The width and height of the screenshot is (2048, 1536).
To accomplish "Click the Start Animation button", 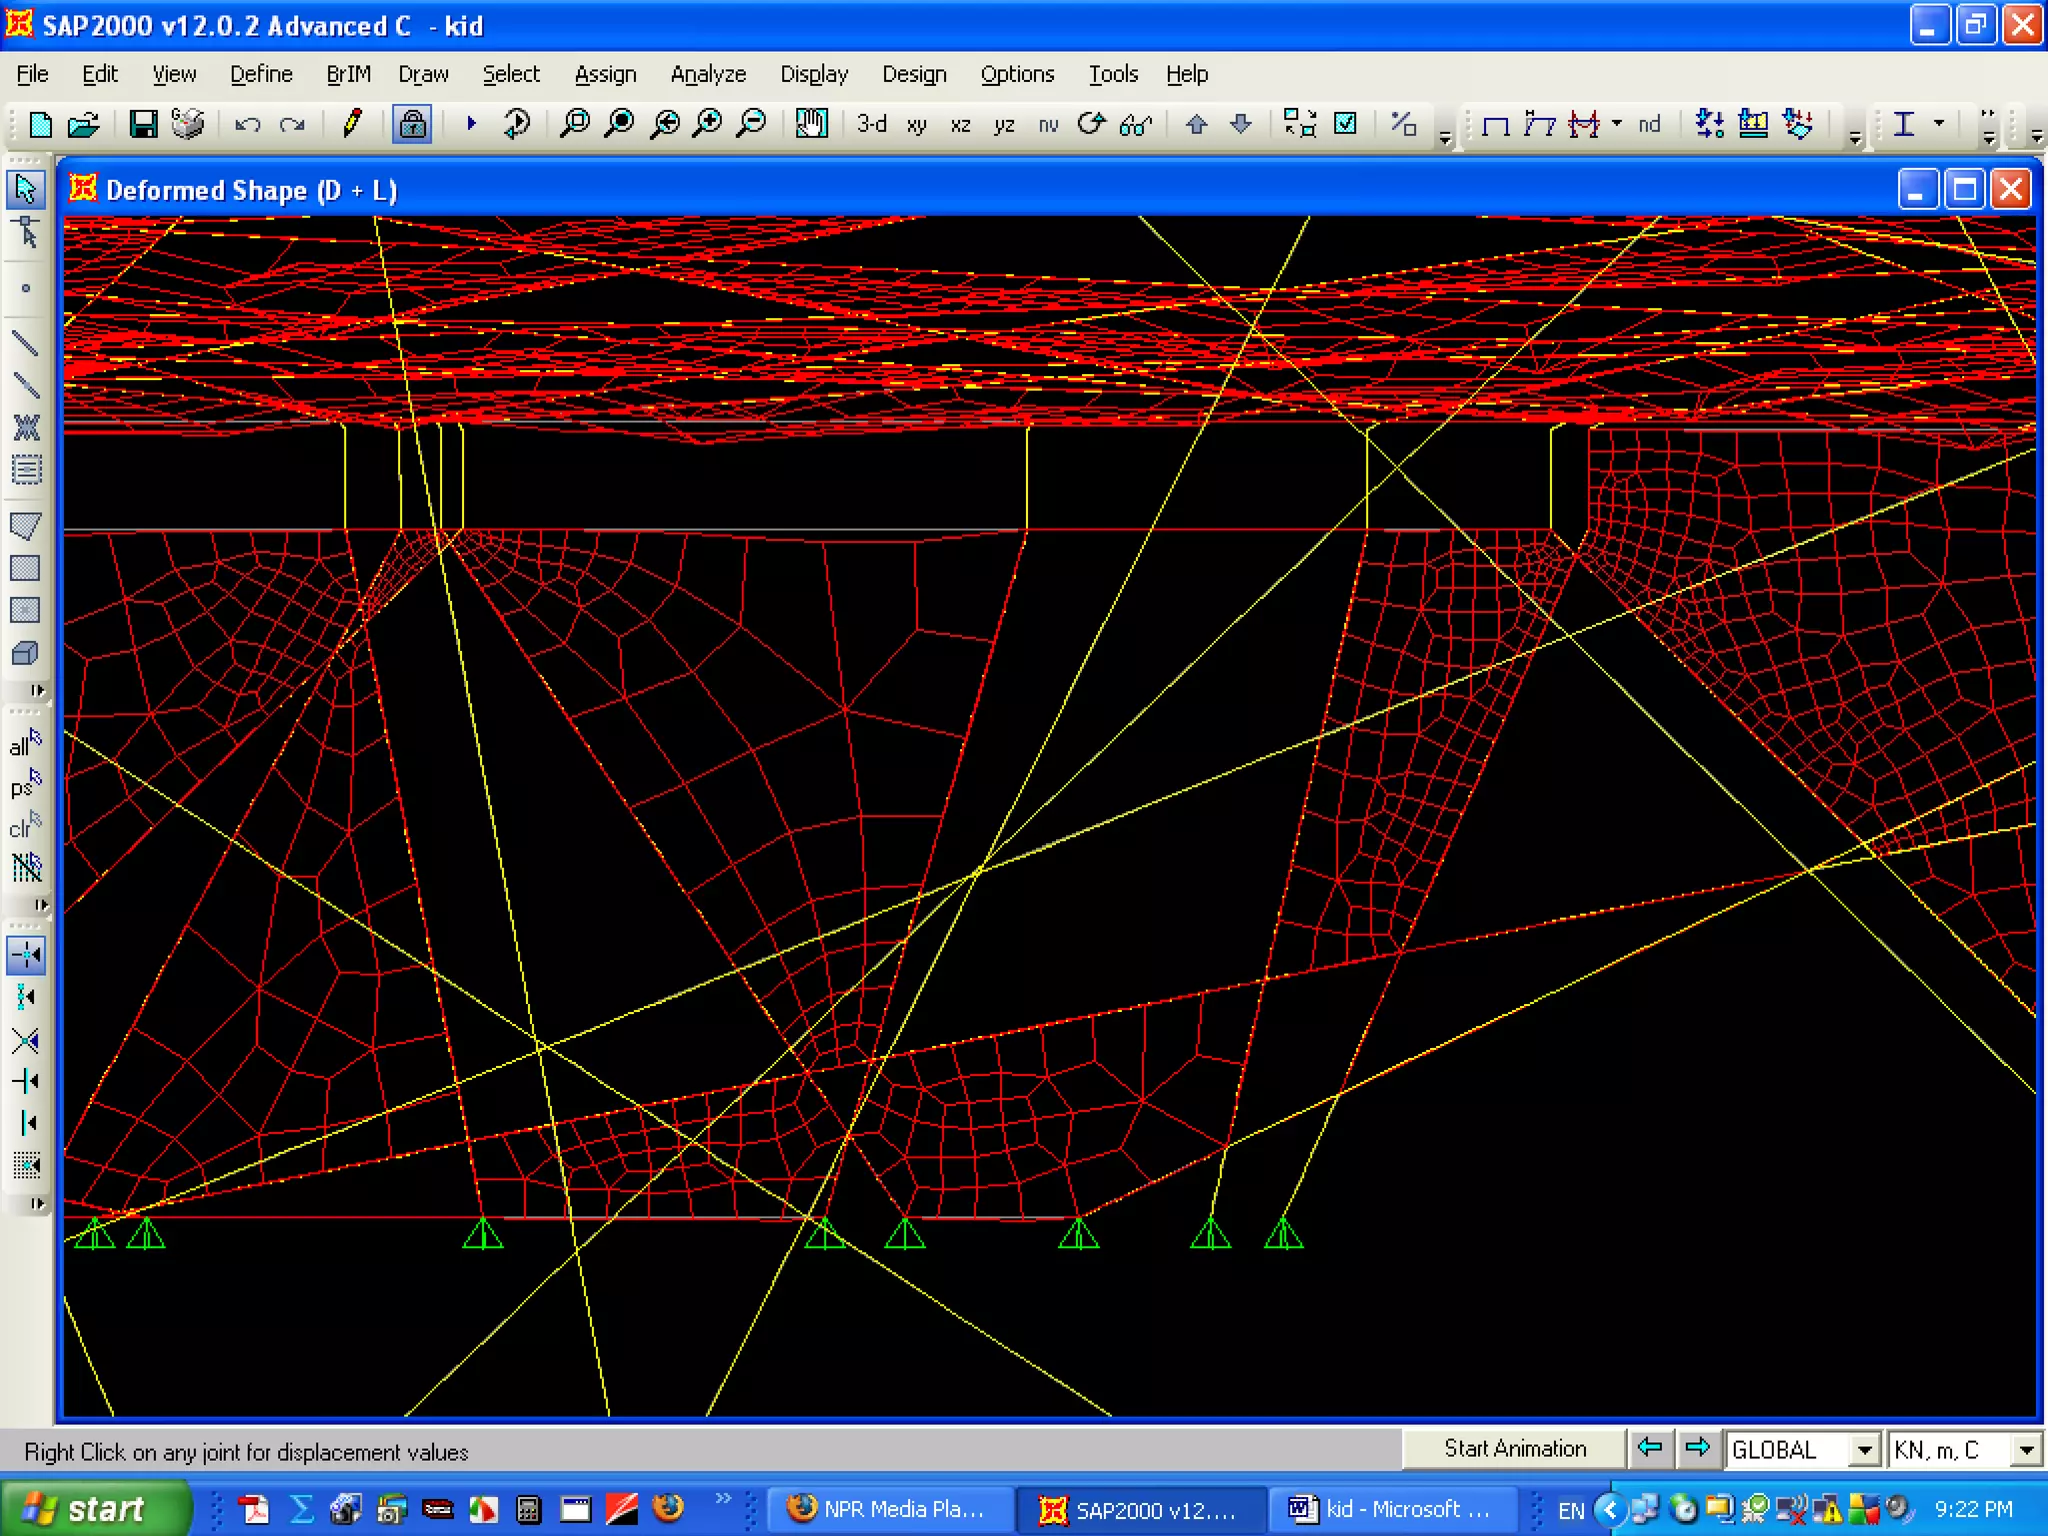I will [1514, 1448].
